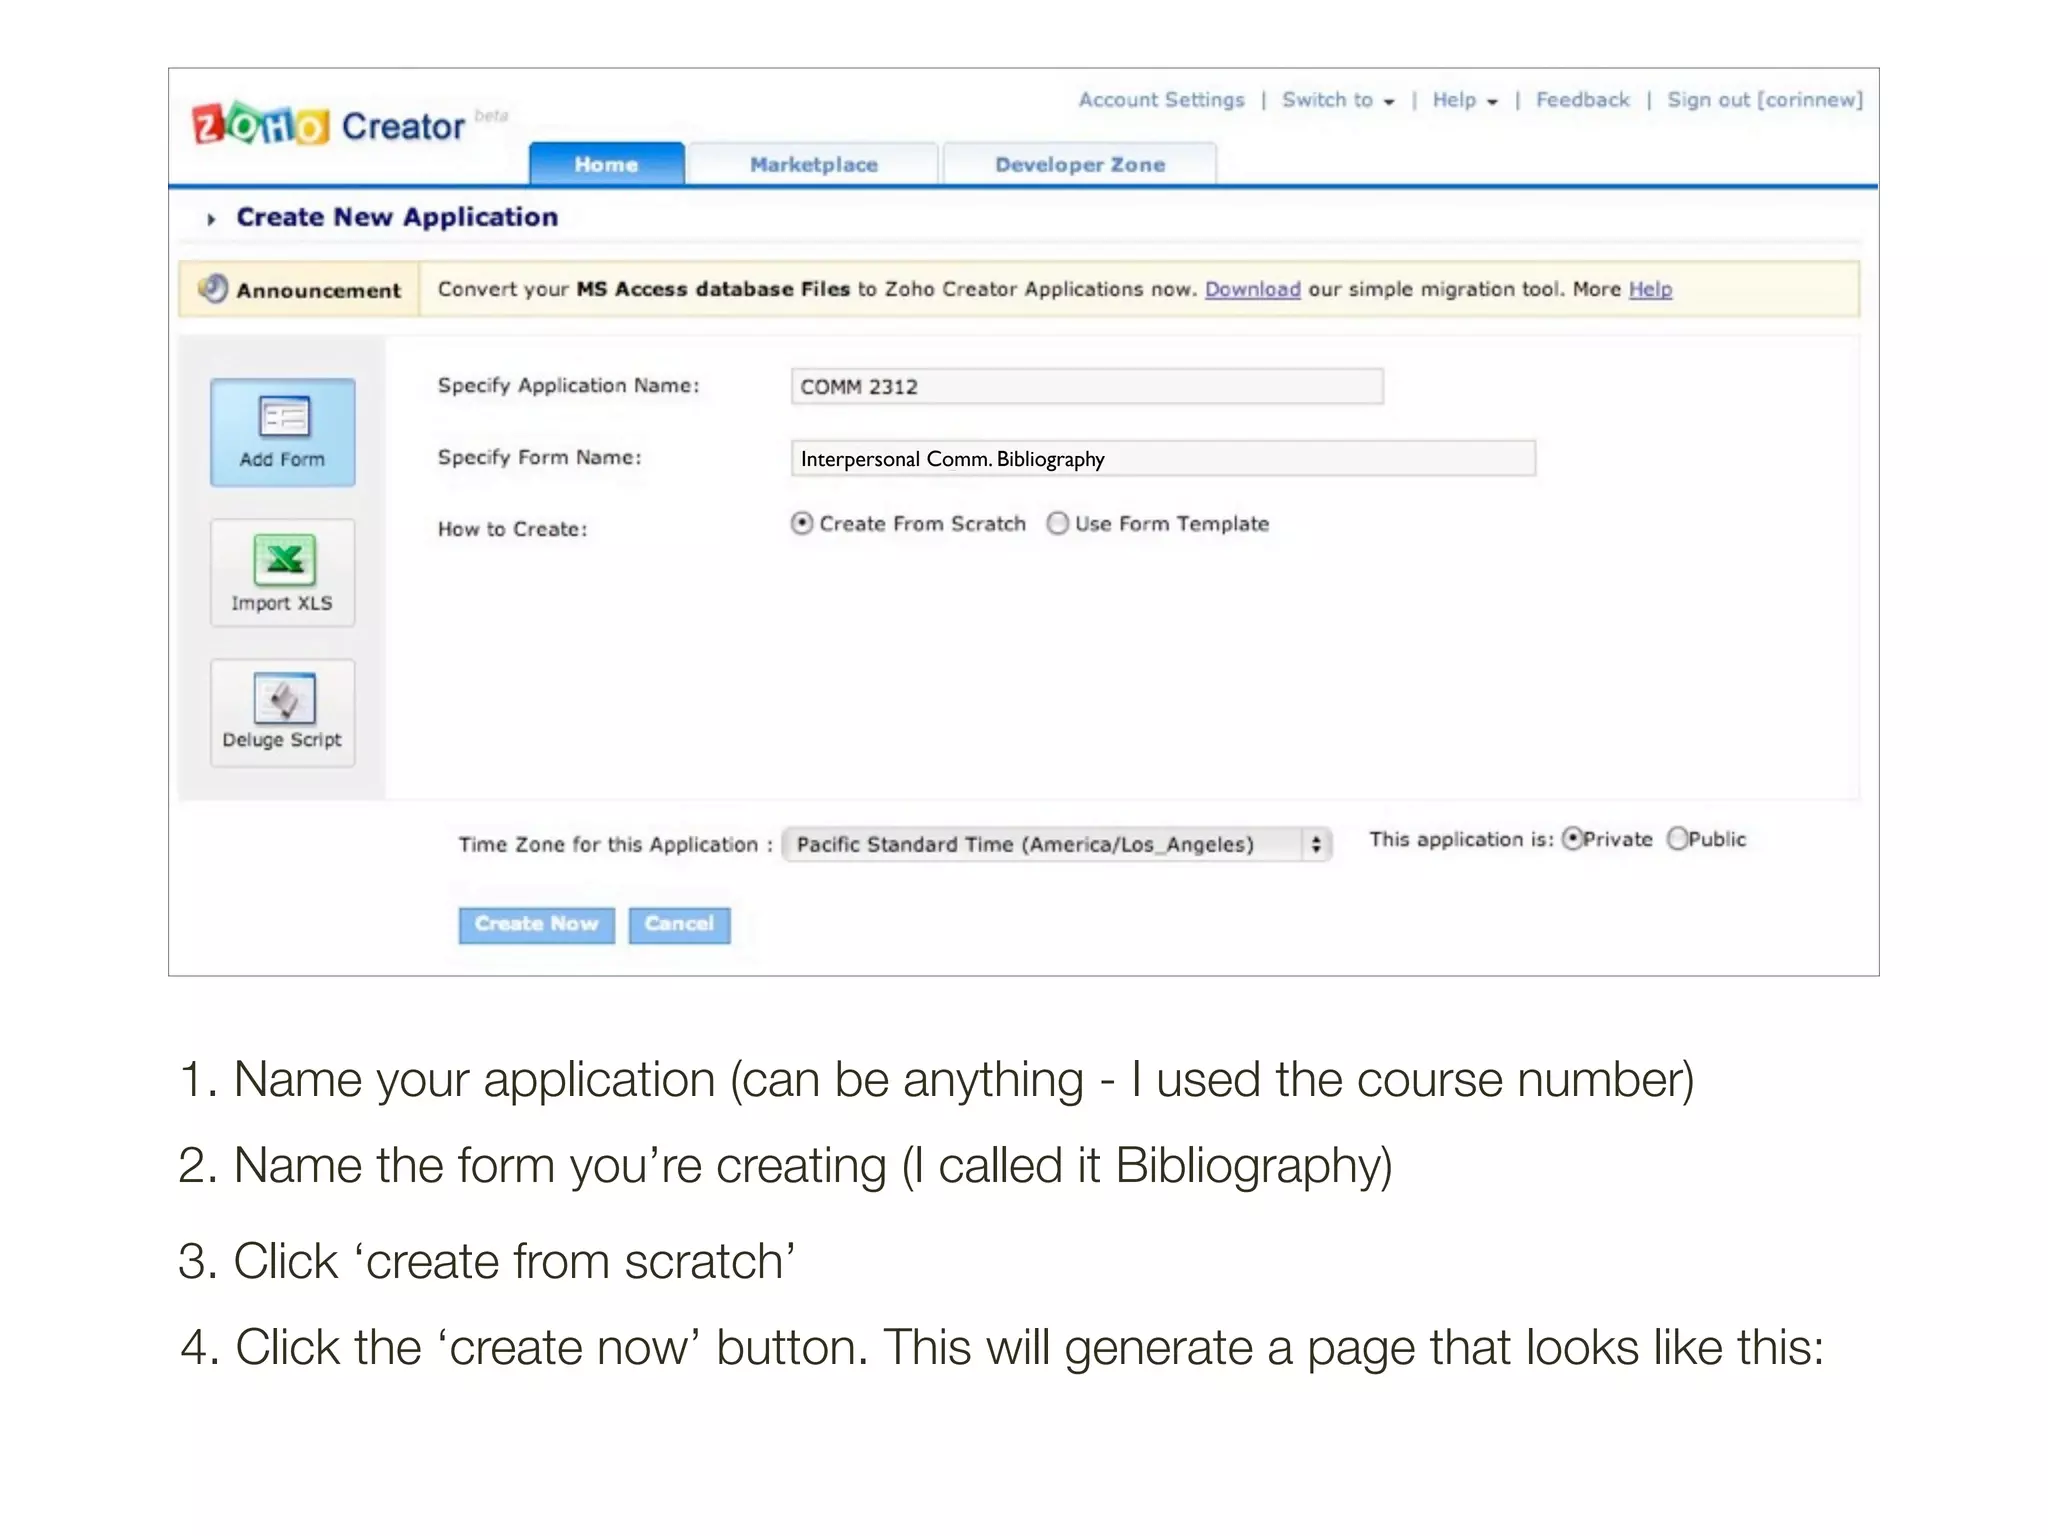Open Account Settings link
The height and width of the screenshot is (1536, 2048).
1162,100
